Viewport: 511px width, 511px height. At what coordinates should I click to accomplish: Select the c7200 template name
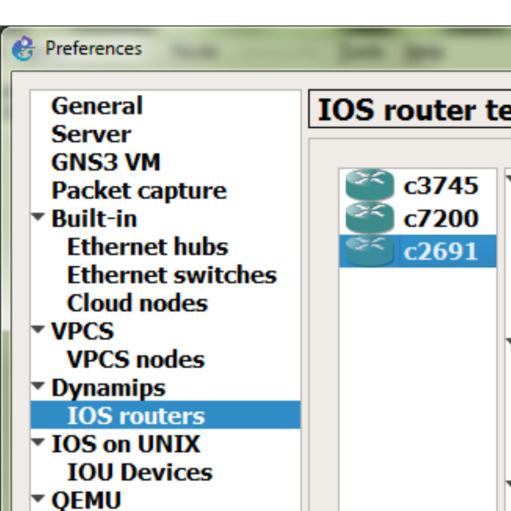[x=441, y=218]
